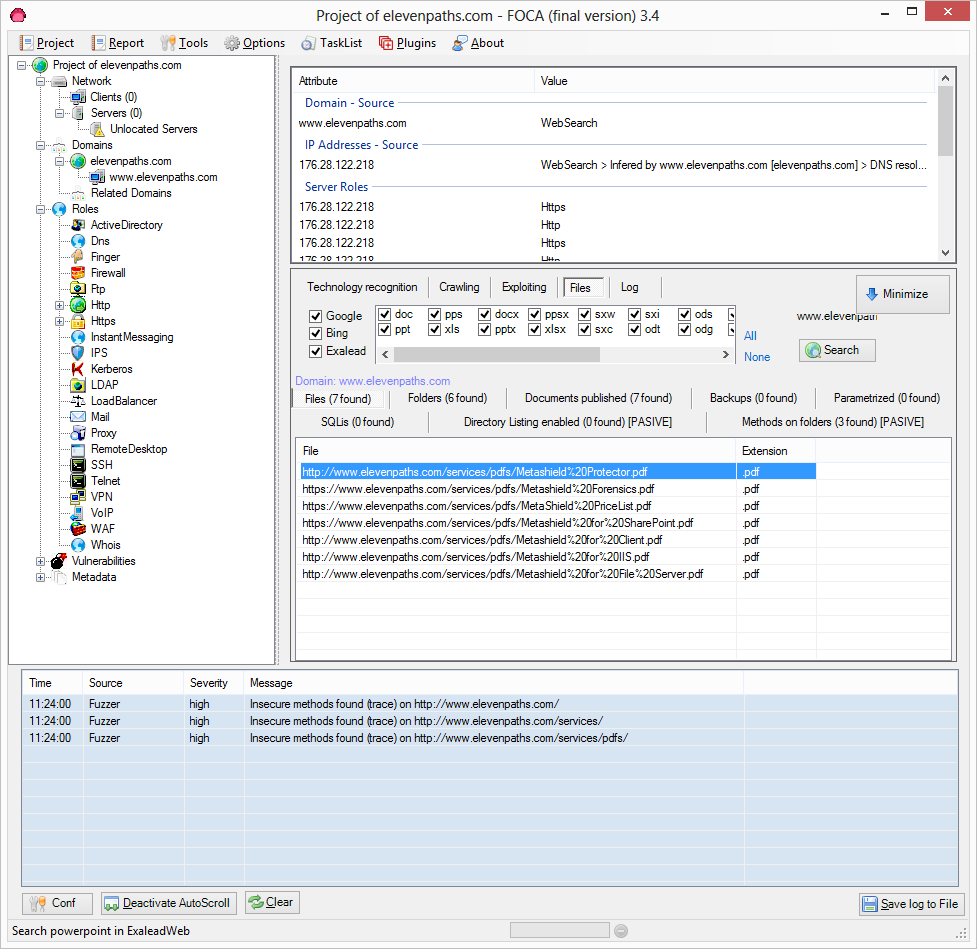Click the Kerberos role icon
977x949 pixels.
pyautogui.click(x=78, y=369)
